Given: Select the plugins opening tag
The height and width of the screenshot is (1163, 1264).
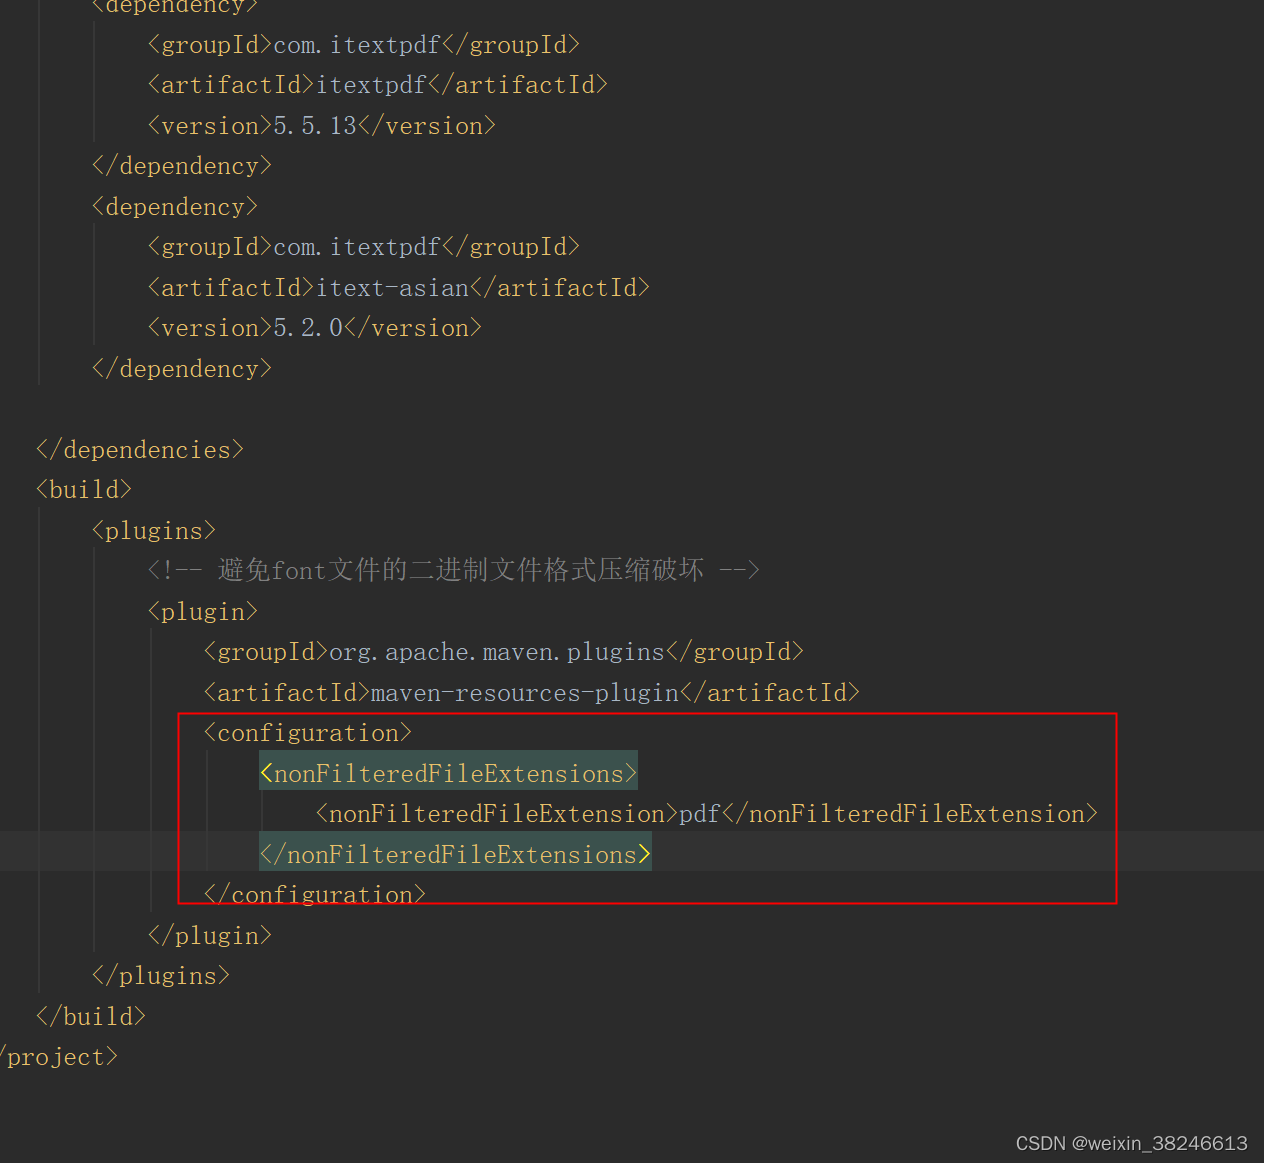Looking at the screenshot, I should point(153,530).
